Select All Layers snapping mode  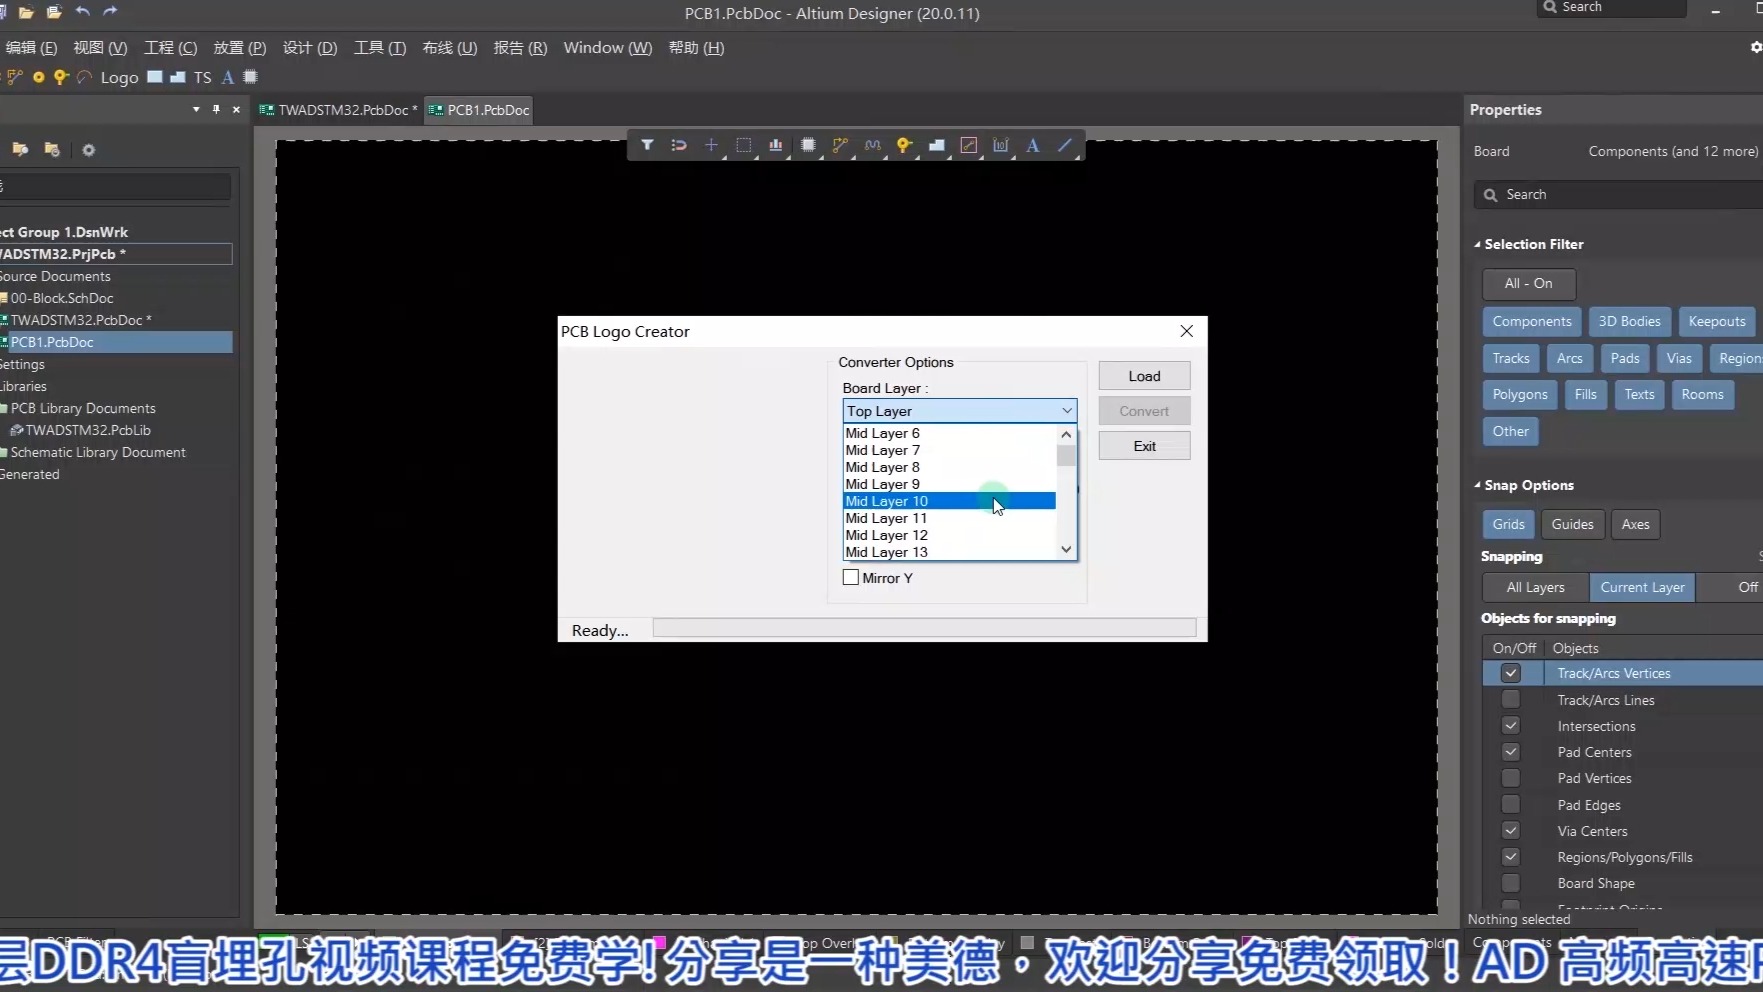(x=1535, y=587)
